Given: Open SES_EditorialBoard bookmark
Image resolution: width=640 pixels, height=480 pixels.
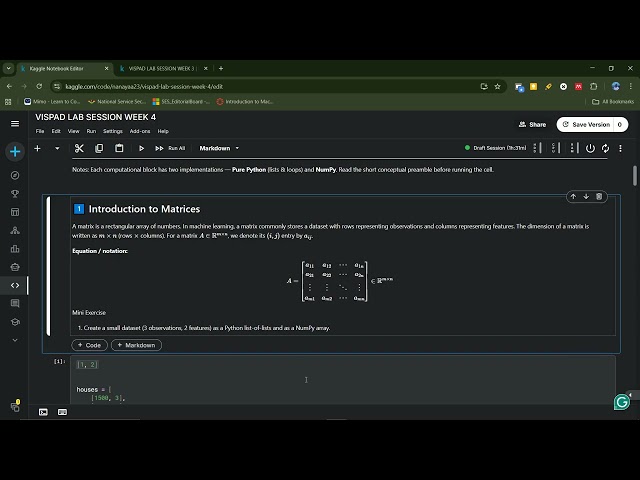Looking at the screenshot, I should pyautogui.click(x=181, y=102).
